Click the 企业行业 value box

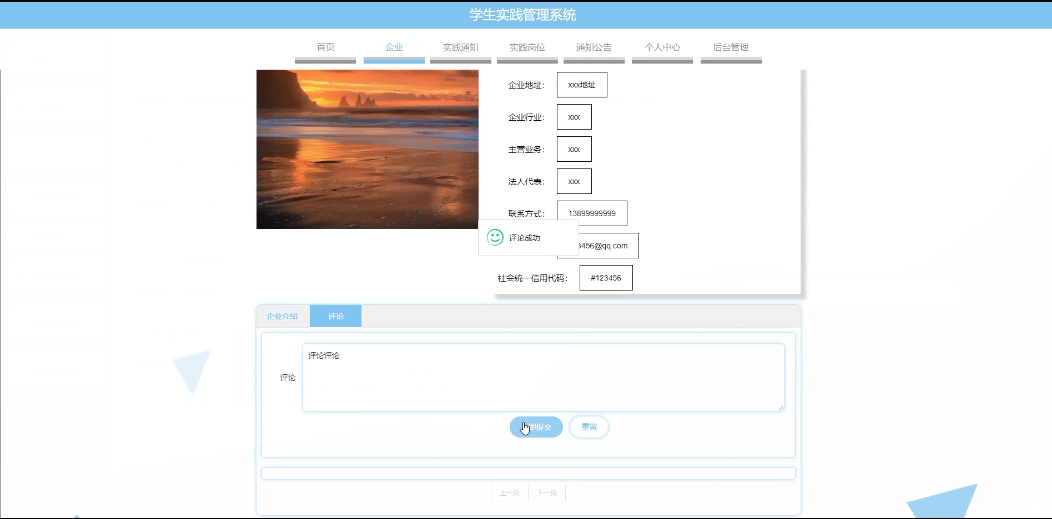[x=574, y=117]
